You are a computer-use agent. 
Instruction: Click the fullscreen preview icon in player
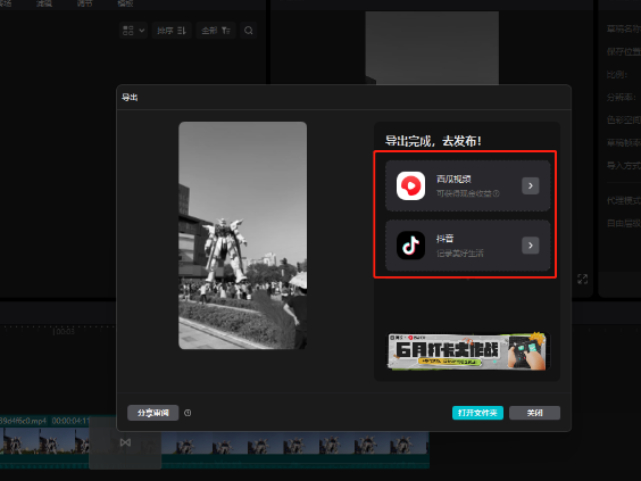pyautogui.click(x=583, y=279)
